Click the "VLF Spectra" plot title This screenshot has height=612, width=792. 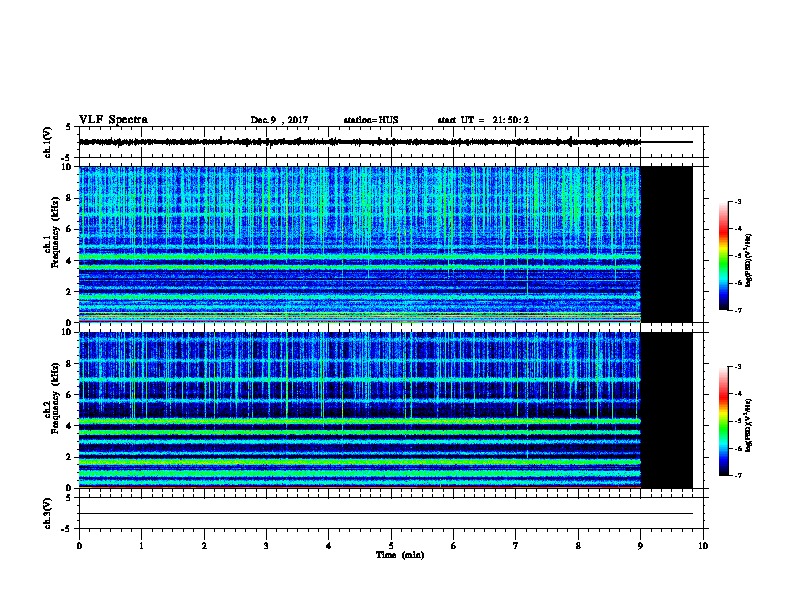113,120
